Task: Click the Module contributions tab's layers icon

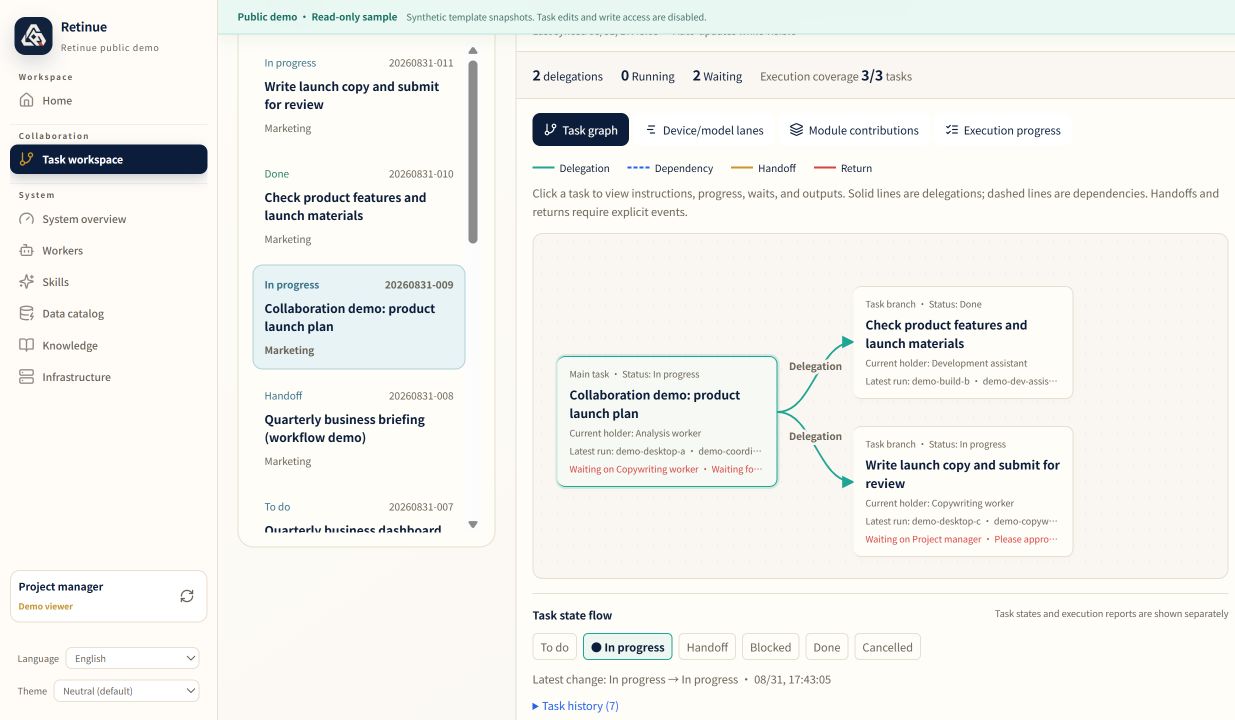Action: click(796, 130)
